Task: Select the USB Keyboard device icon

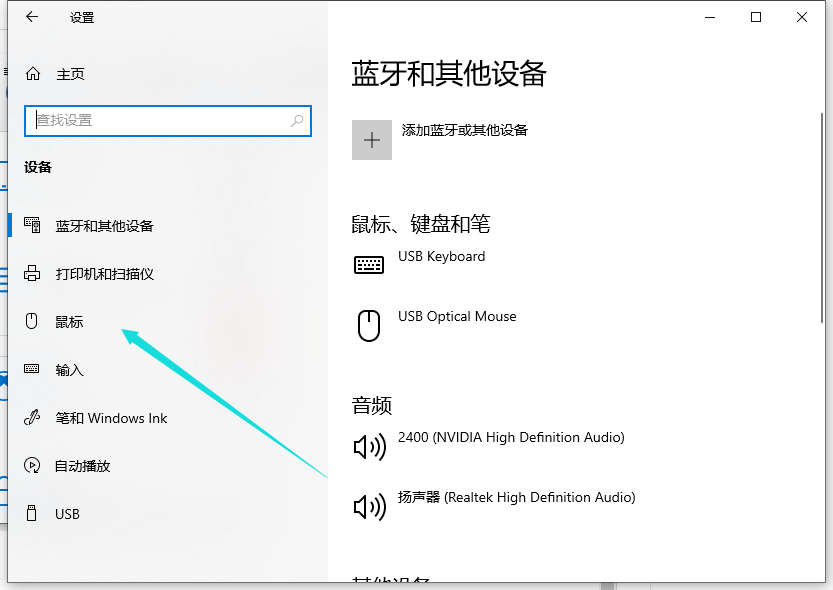Action: [x=369, y=265]
